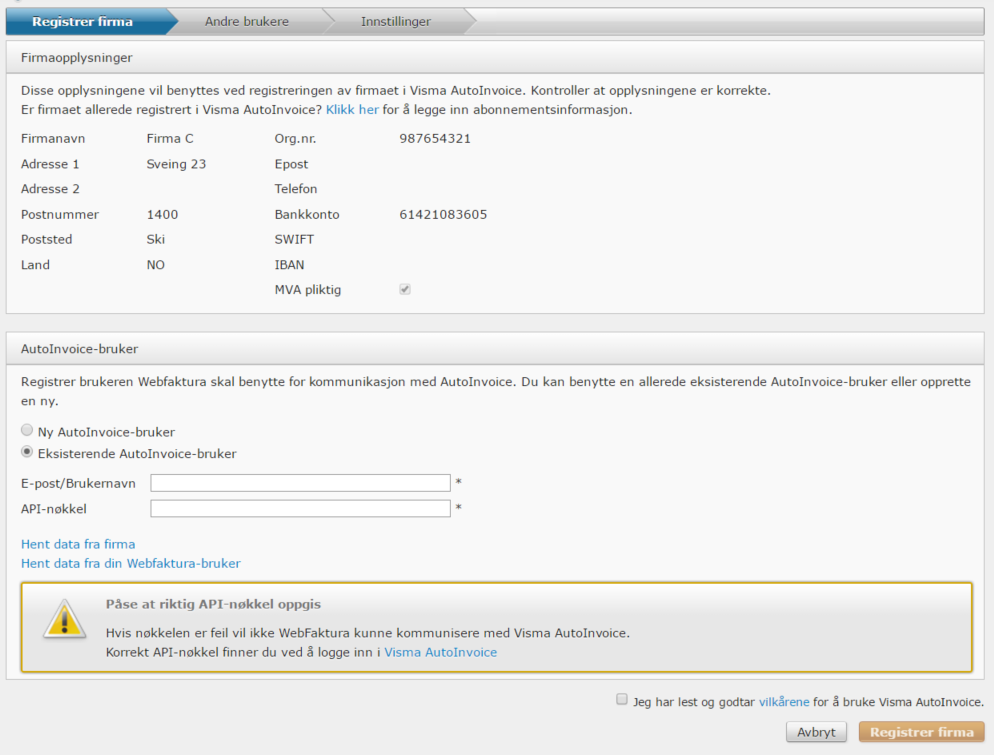Click the 'IBAN' field label
Image resolution: width=994 pixels, height=755 pixels.
coord(289,265)
